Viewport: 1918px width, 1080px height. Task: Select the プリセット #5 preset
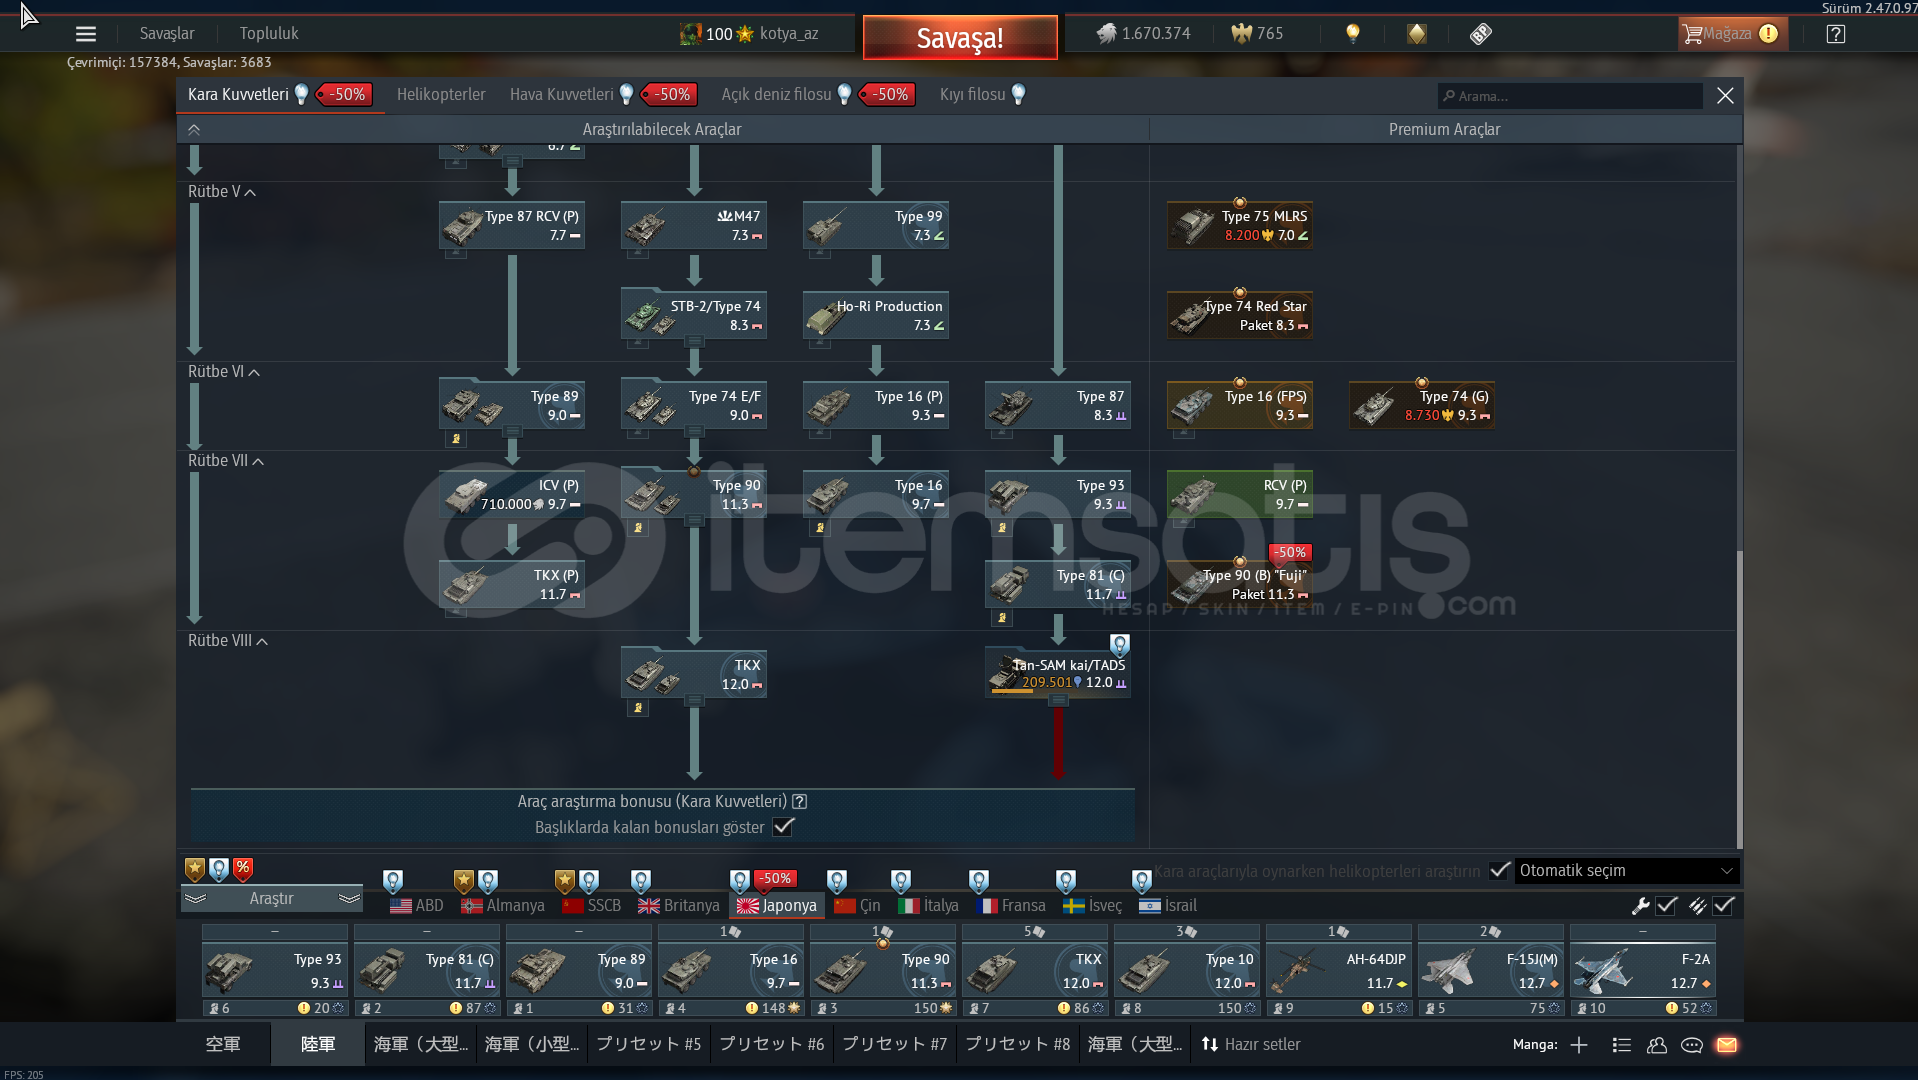click(648, 1045)
